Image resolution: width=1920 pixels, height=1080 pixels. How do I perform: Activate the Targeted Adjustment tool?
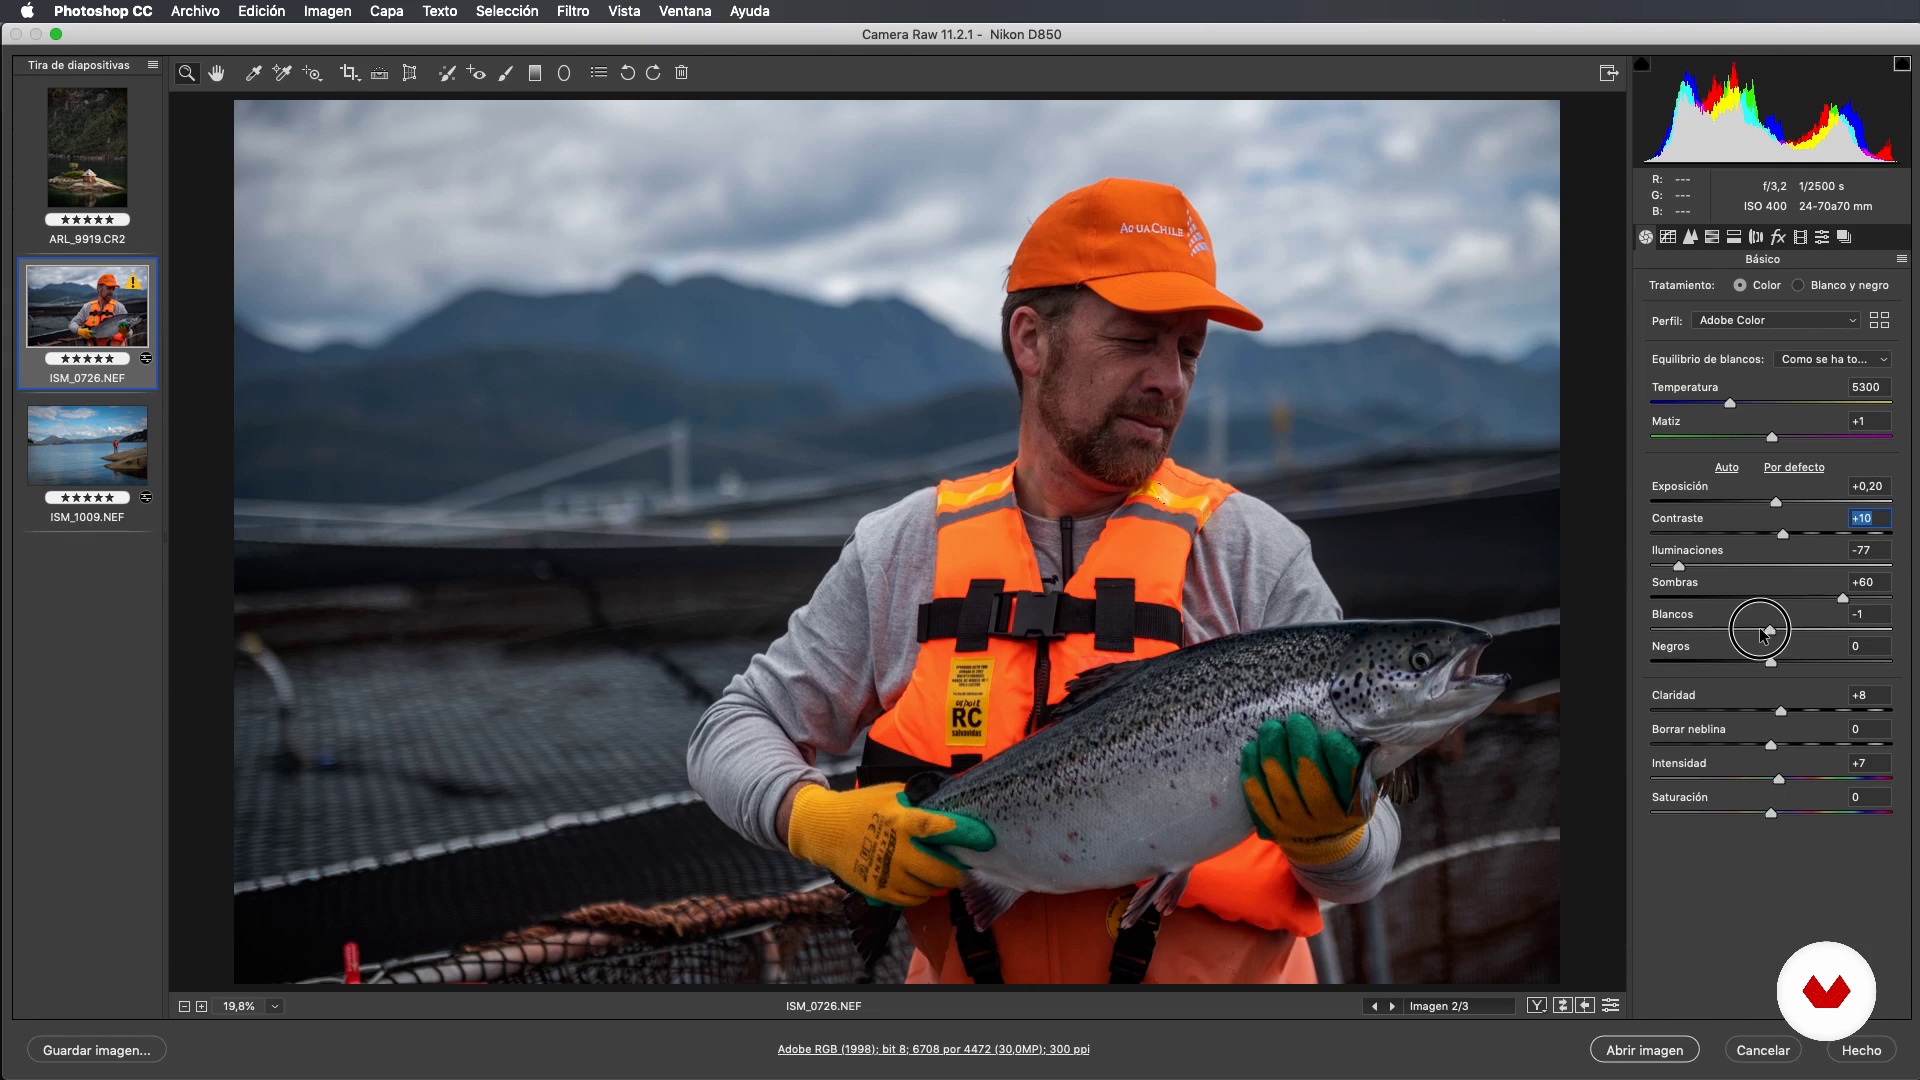313,73
